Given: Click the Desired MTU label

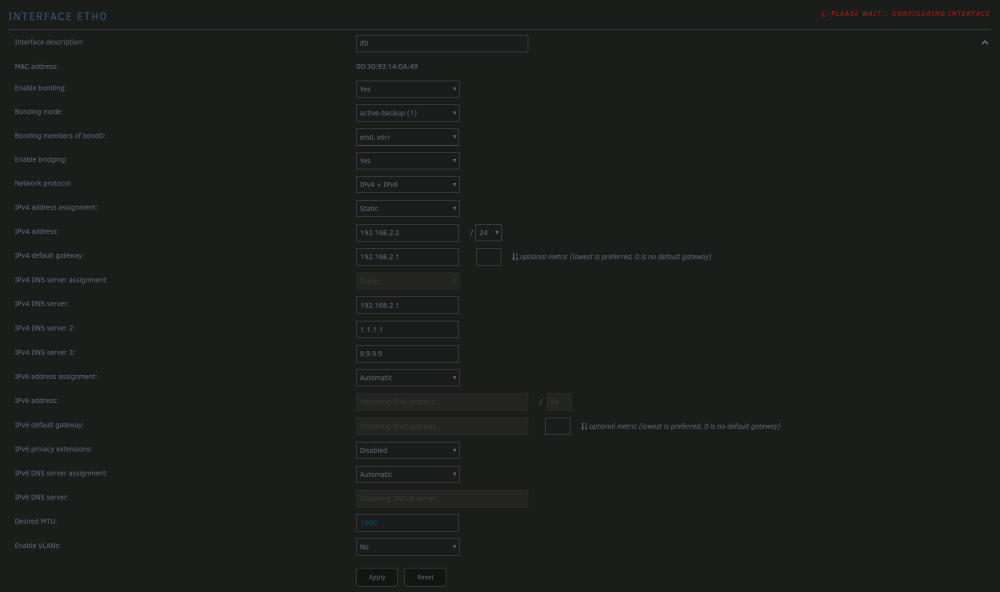Looking at the screenshot, I should 36,521.
